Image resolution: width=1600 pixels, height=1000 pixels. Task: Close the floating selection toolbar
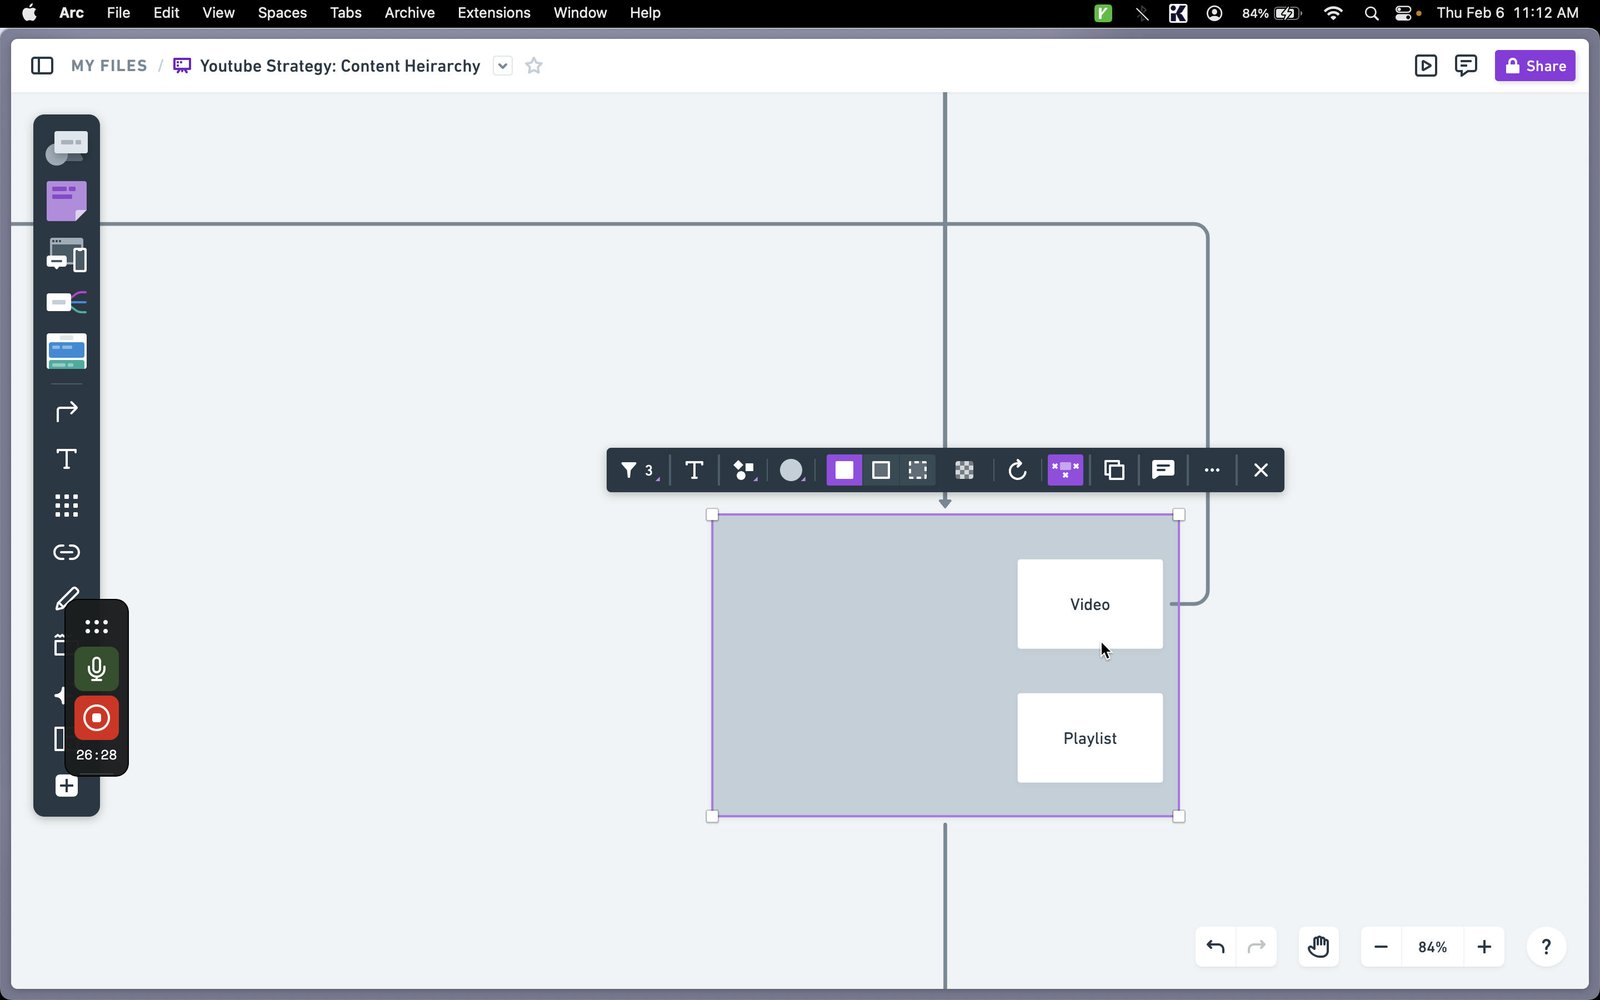(x=1261, y=470)
